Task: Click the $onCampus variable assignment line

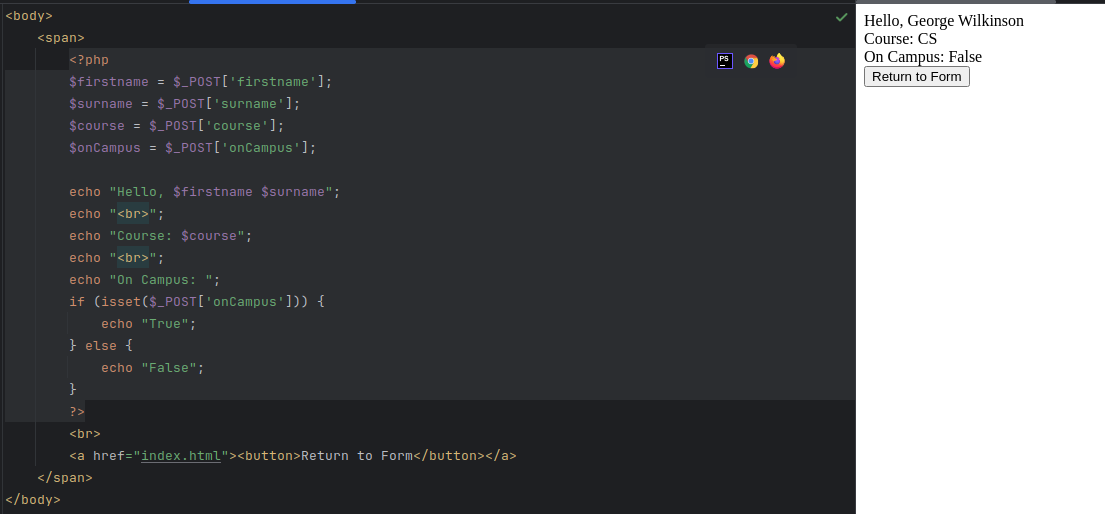Action: (192, 148)
